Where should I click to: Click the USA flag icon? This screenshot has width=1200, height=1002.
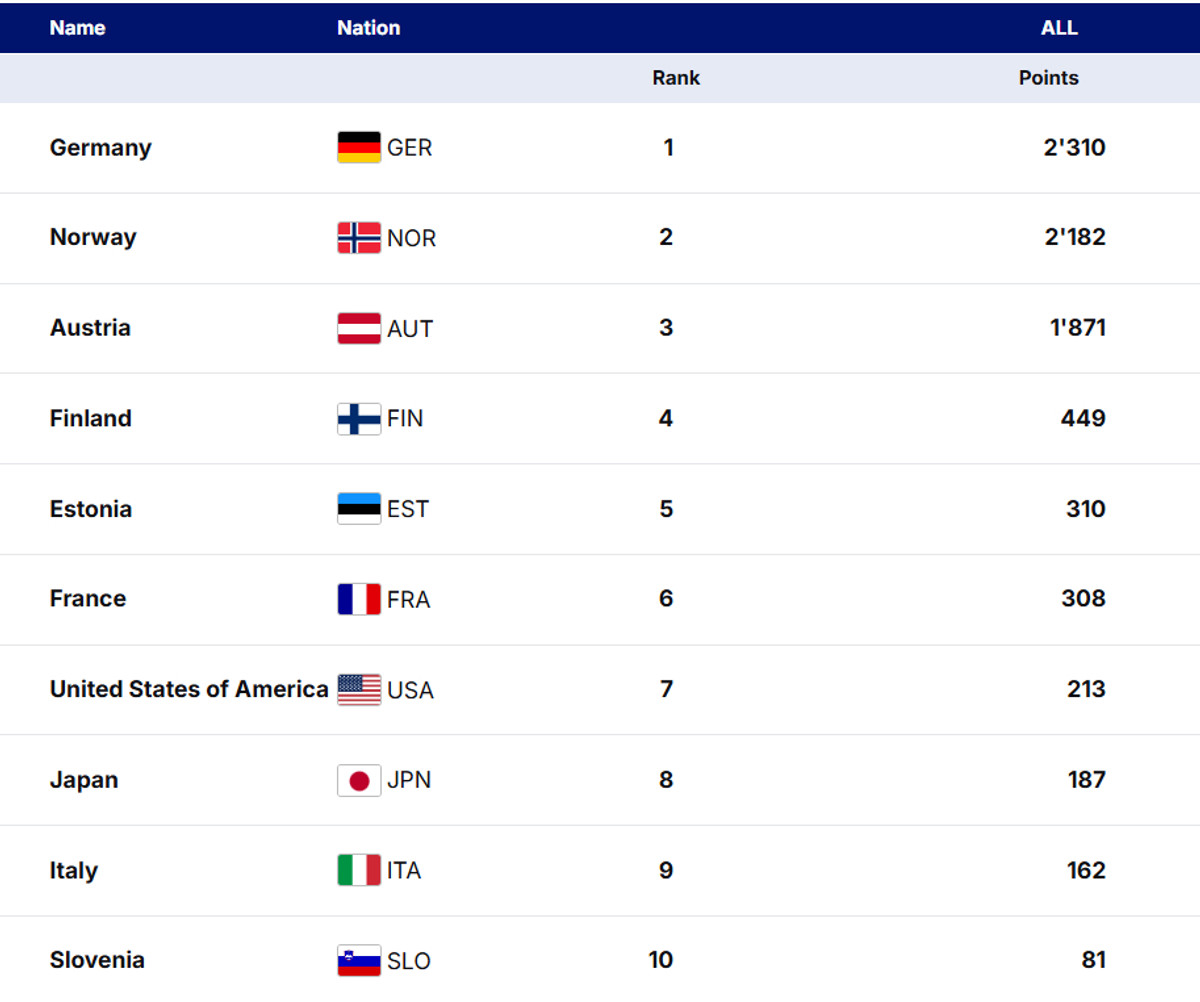coord(359,690)
